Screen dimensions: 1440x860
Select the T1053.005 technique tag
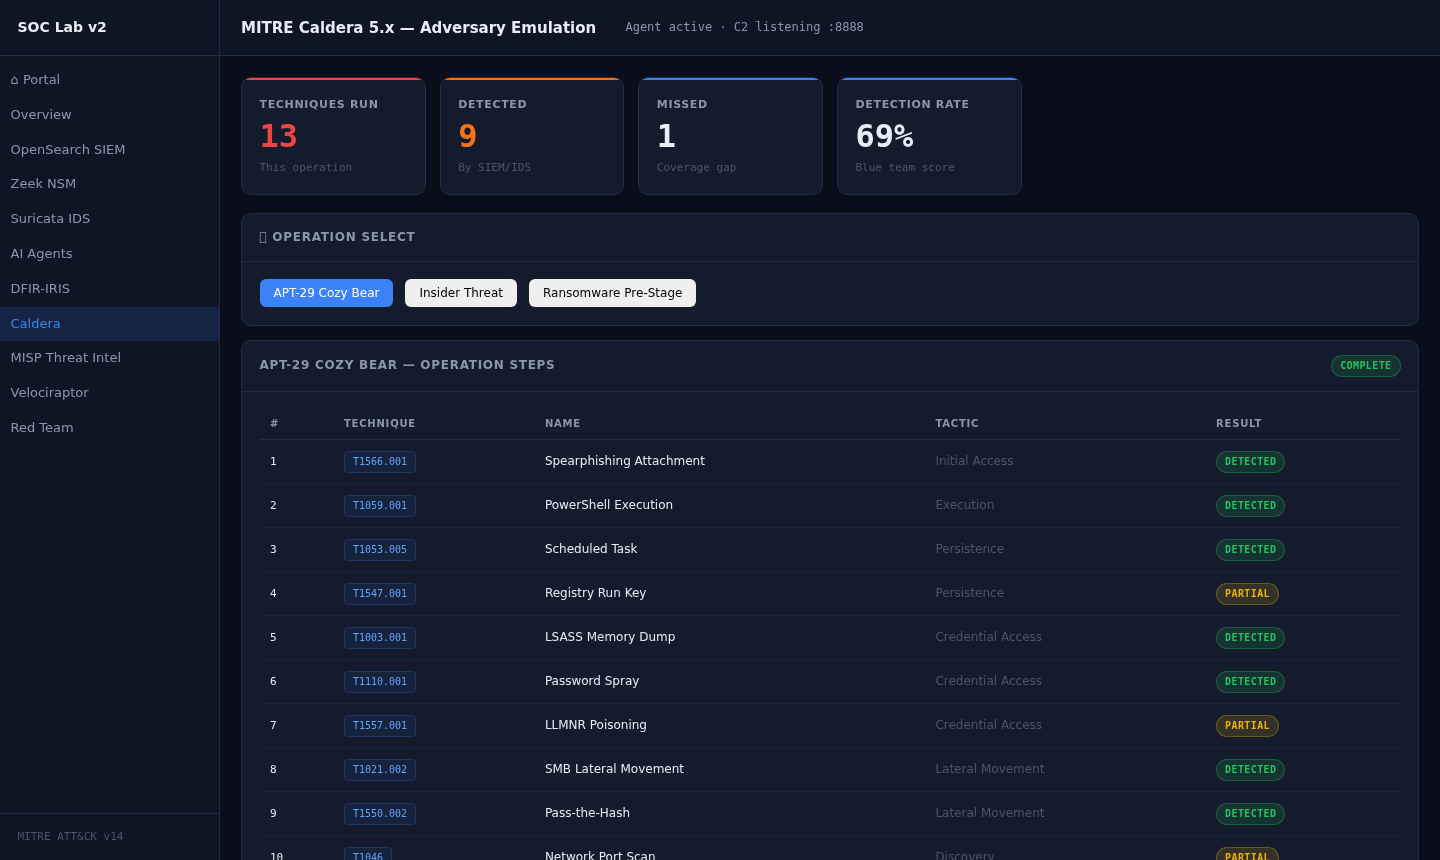(x=380, y=550)
